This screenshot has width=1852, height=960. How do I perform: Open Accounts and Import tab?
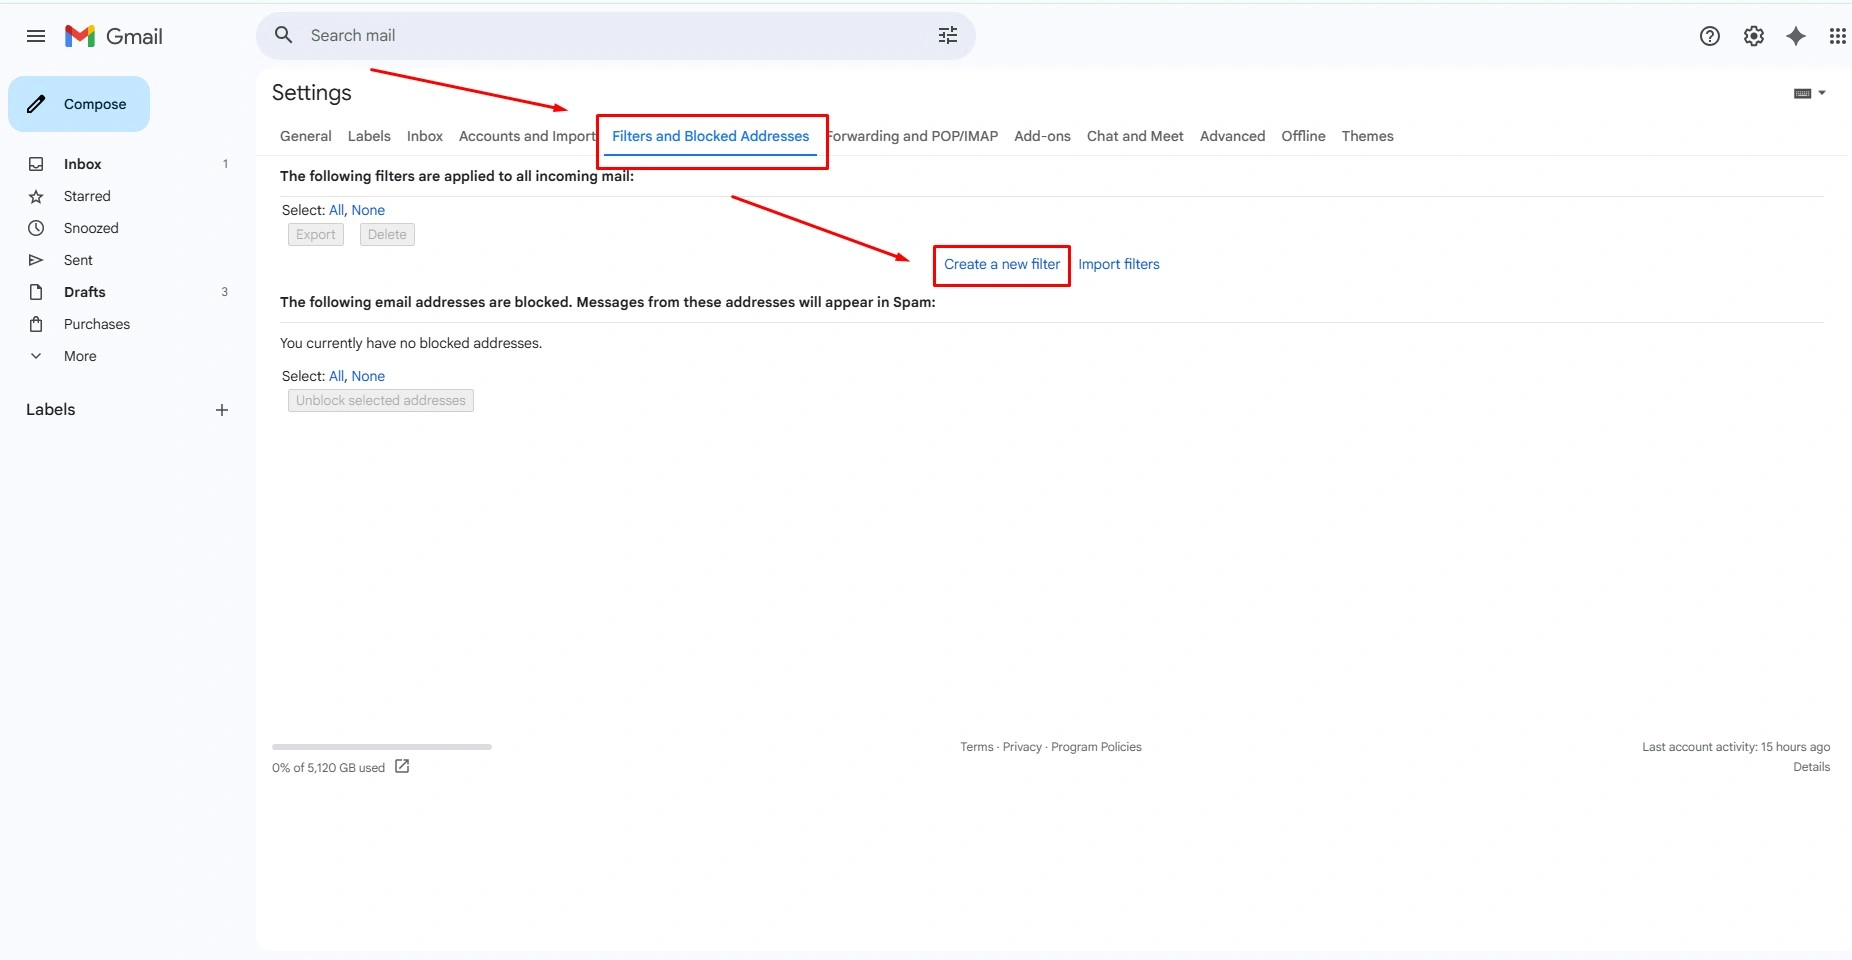tap(527, 136)
